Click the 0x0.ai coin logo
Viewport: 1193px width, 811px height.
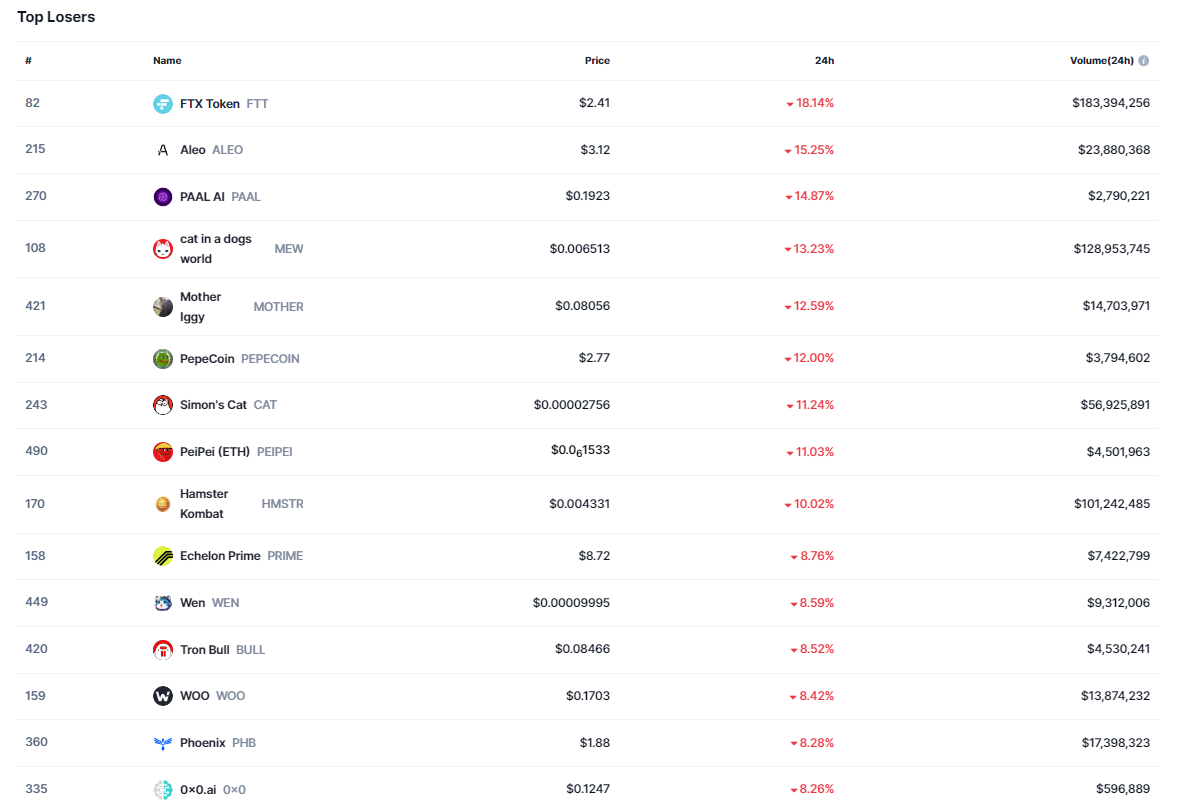(162, 790)
